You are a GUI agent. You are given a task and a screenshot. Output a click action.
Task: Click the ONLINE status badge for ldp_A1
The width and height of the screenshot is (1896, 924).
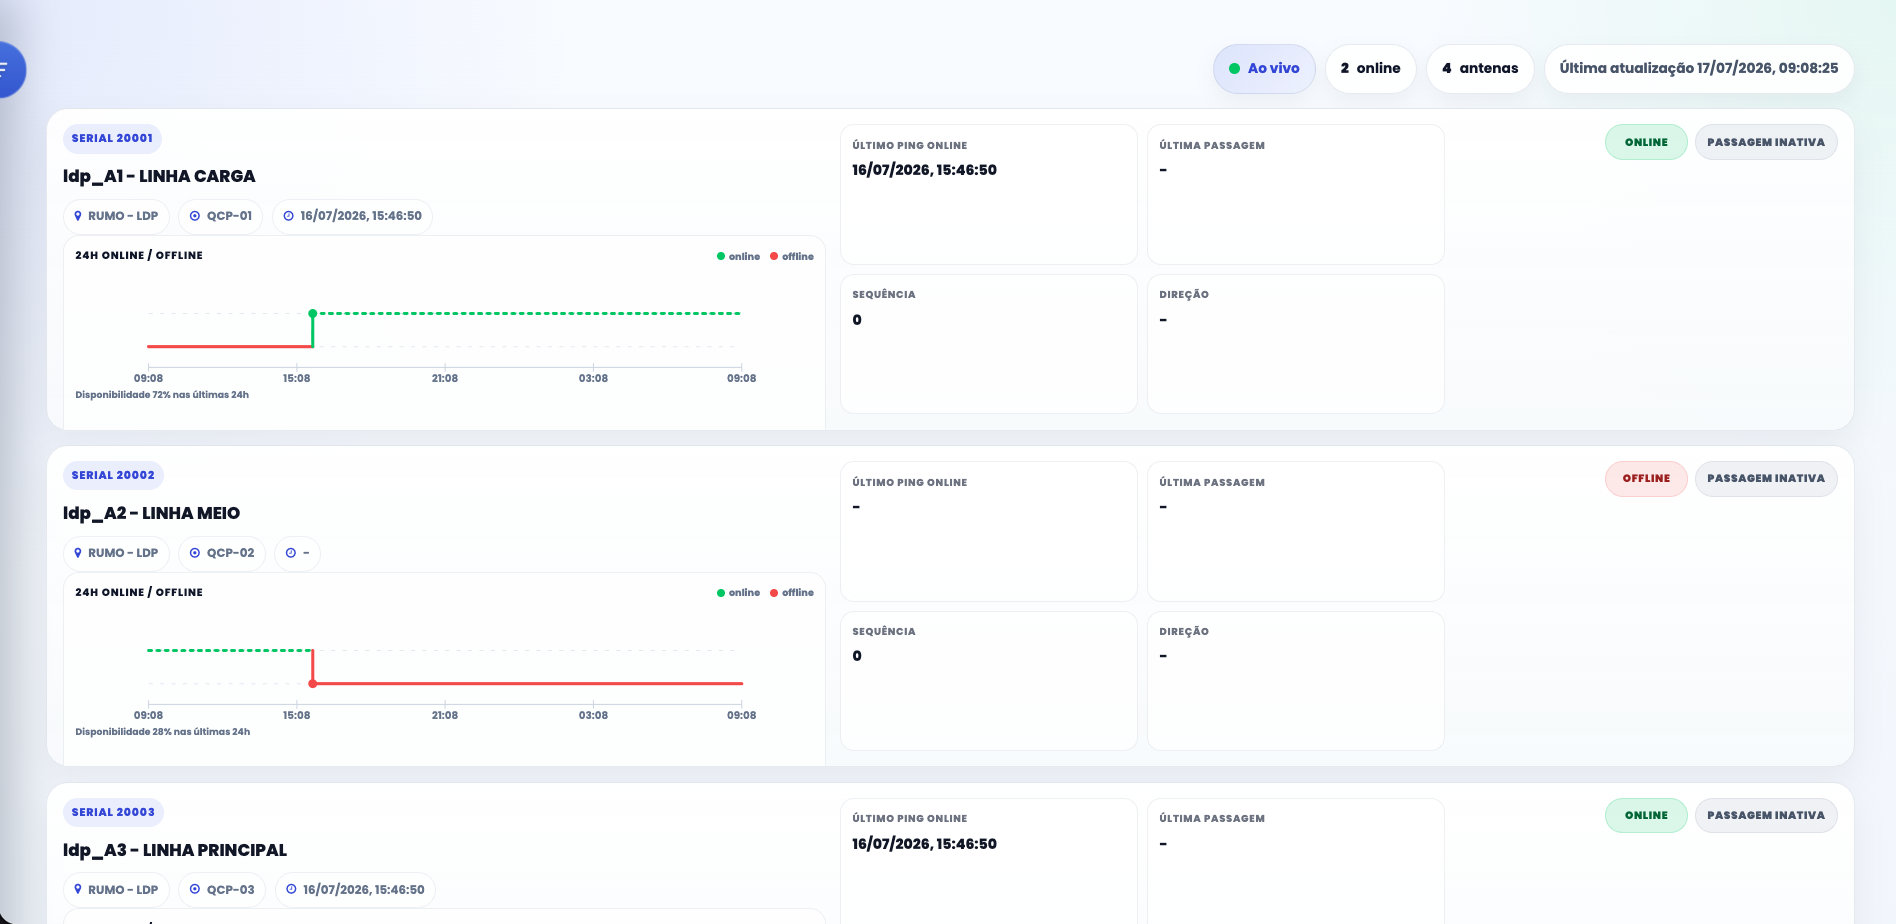pyautogui.click(x=1646, y=142)
